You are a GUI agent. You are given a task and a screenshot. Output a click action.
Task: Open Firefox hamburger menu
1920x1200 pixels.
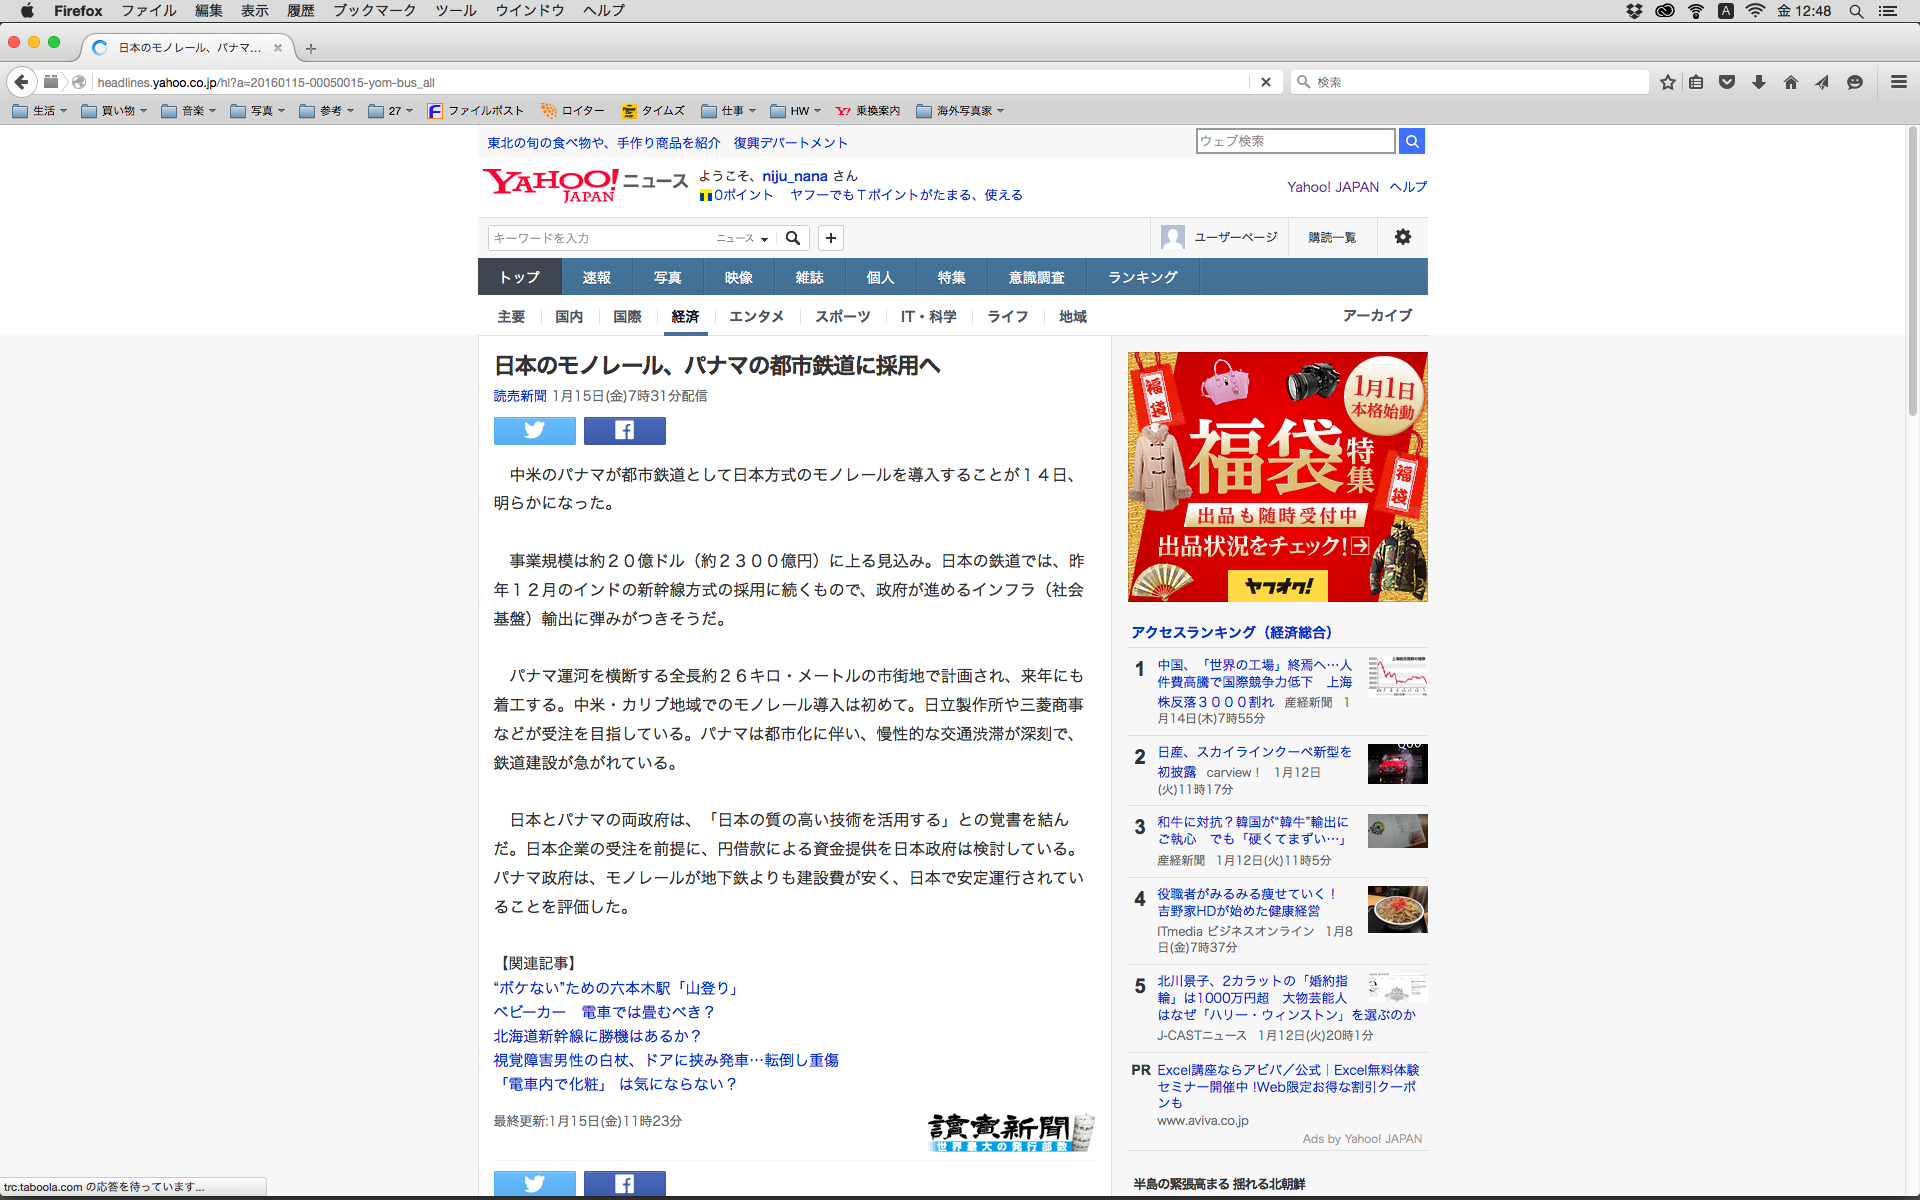[1898, 82]
